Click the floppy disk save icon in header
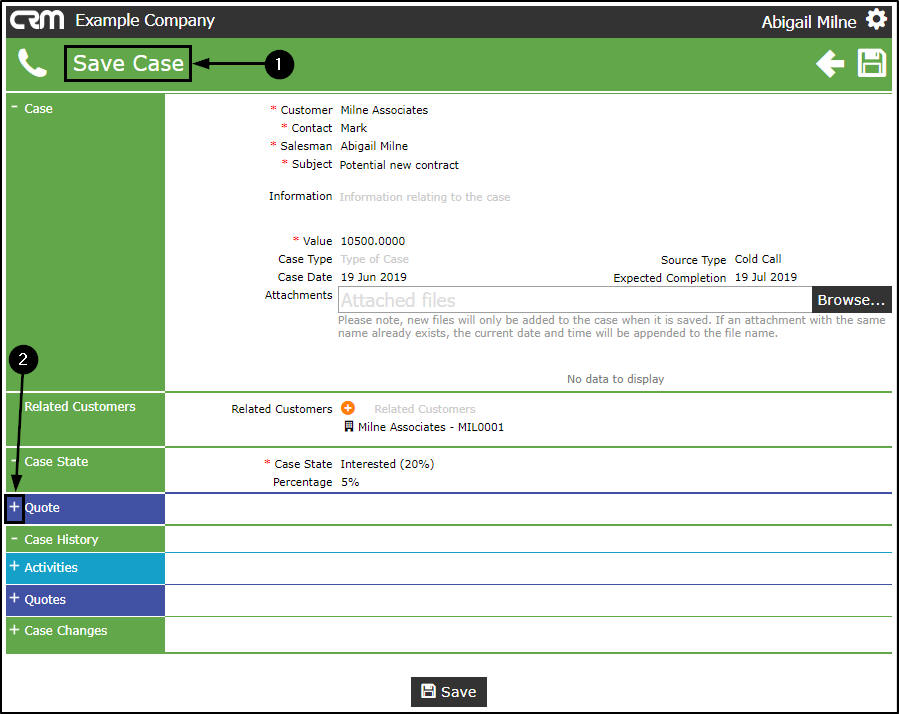This screenshot has width=899, height=714. pos(872,64)
